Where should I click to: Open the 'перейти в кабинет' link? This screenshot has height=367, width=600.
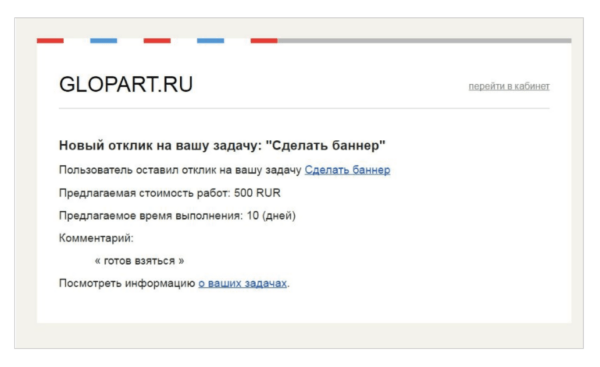click(x=509, y=86)
